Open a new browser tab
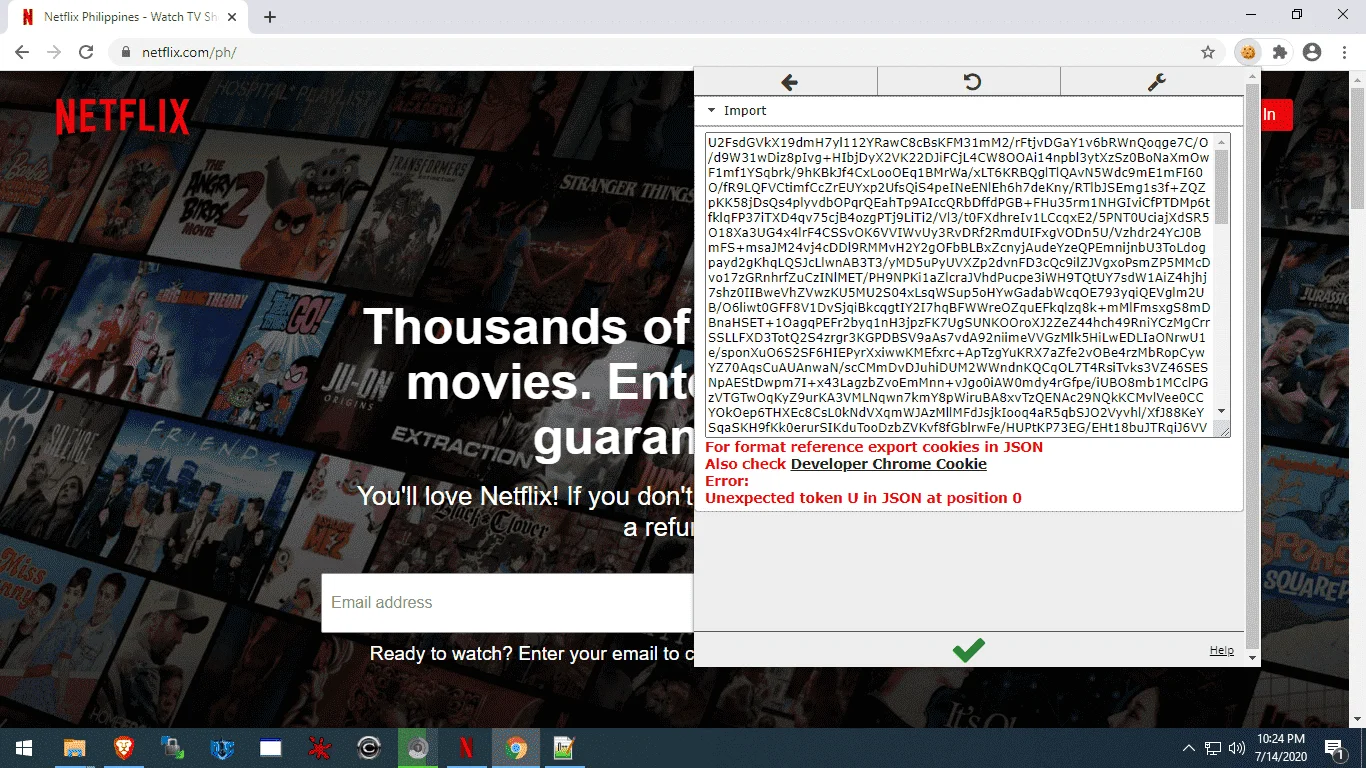 (270, 17)
